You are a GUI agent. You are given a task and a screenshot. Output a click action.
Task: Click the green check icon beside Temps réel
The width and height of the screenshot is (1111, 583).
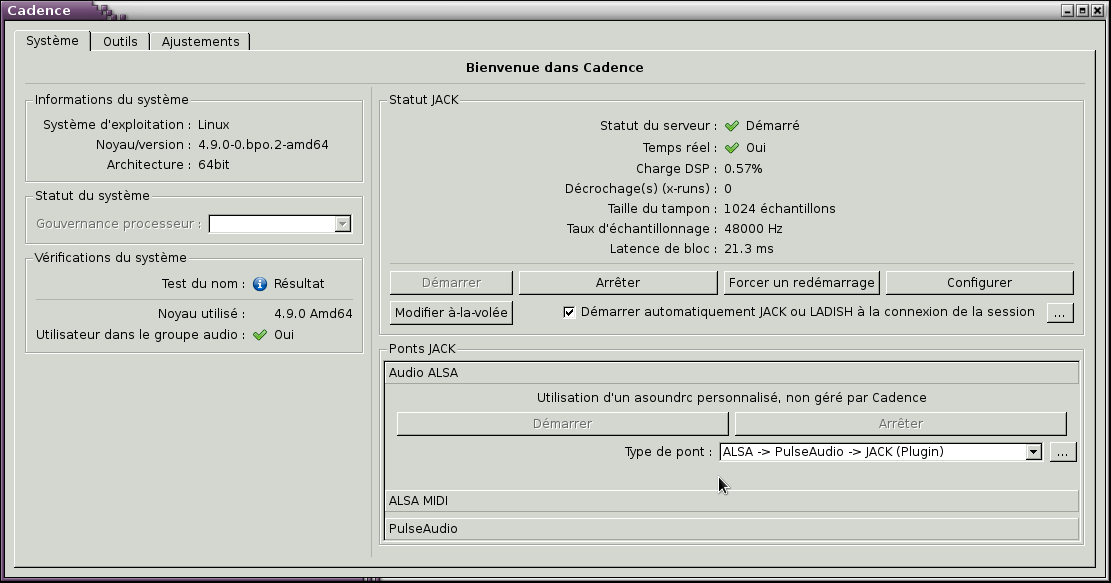pos(732,148)
